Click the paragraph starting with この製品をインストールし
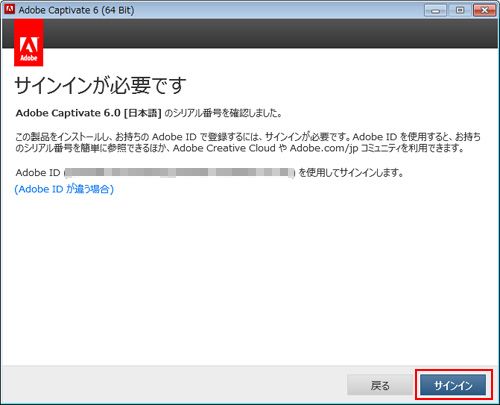500x405 pixels. (x=248, y=142)
